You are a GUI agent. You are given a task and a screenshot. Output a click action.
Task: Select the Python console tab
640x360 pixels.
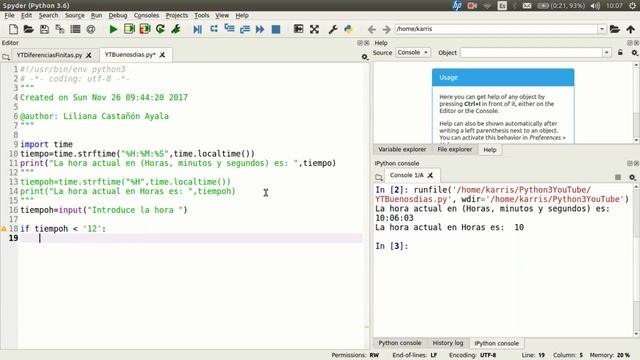pyautogui.click(x=399, y=343)
